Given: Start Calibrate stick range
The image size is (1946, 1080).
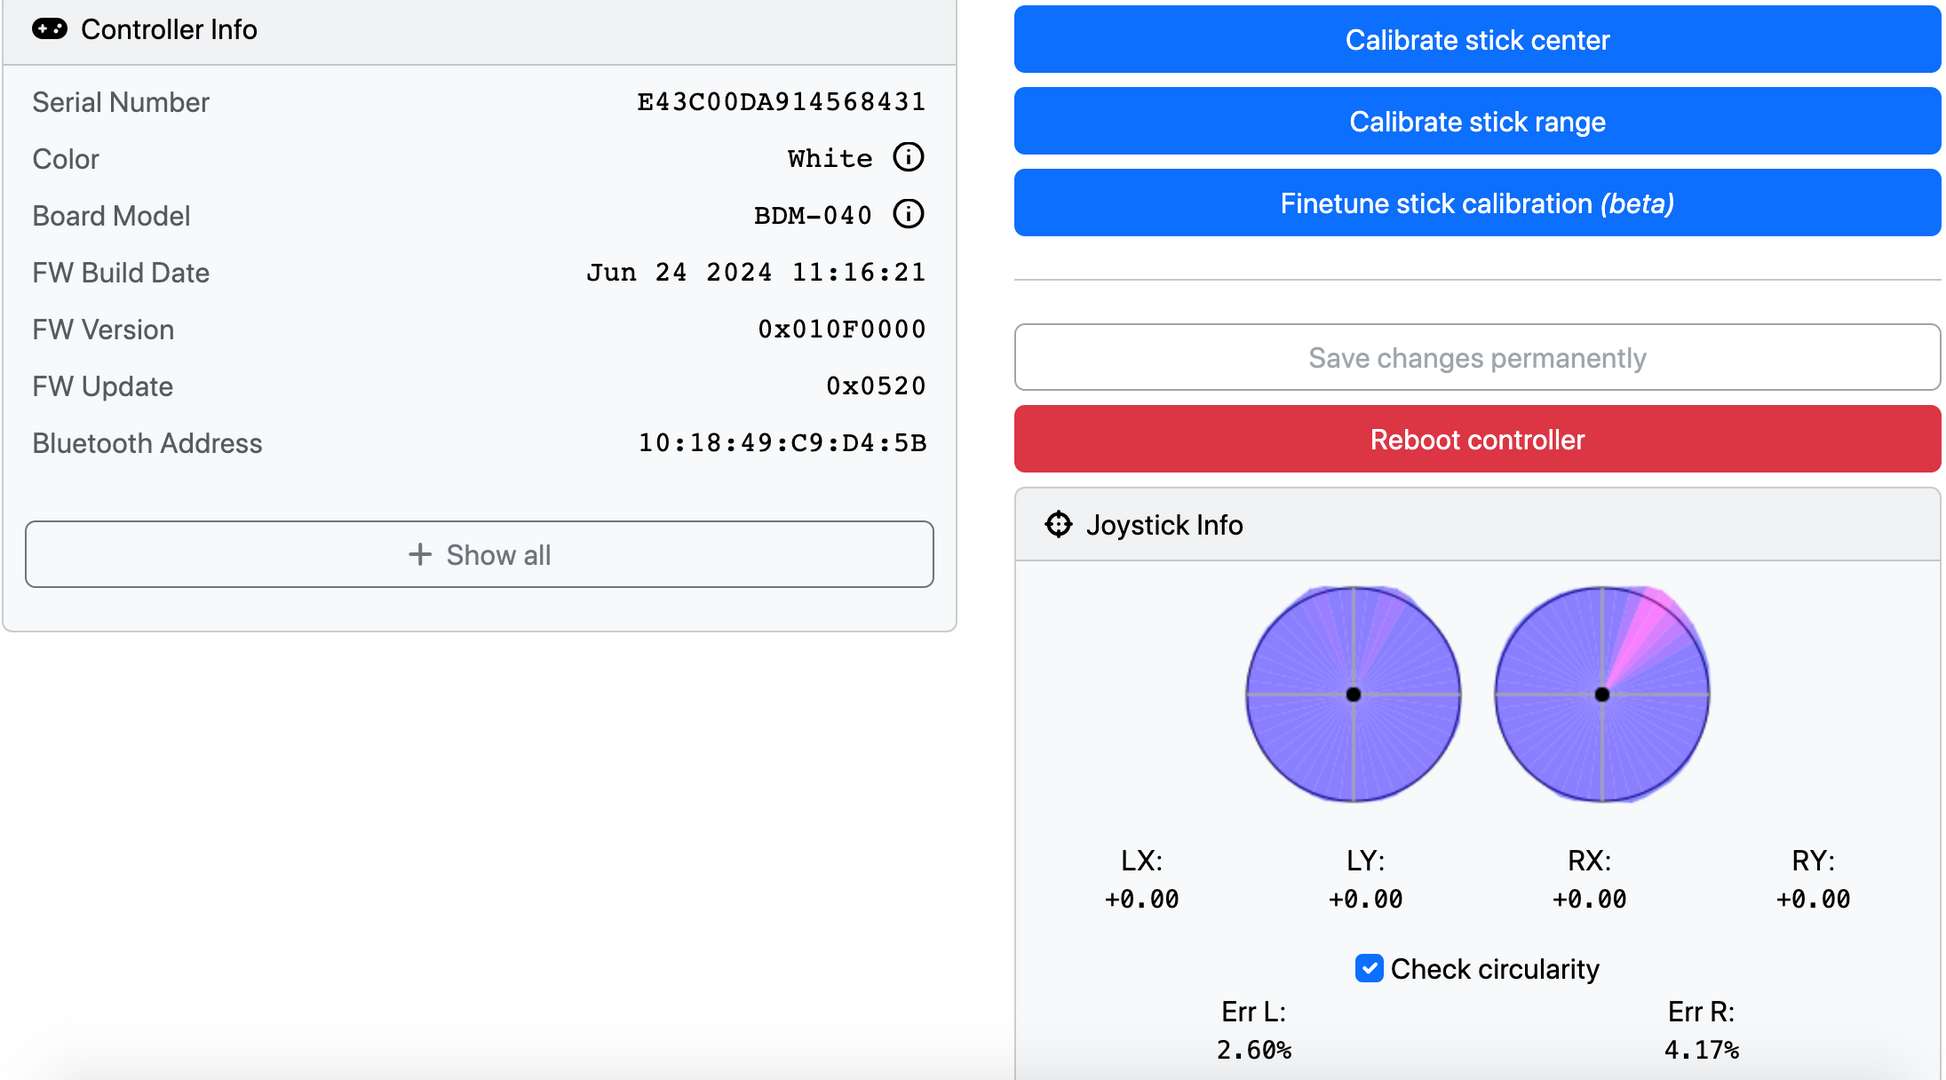Looking at the screenshot, I should [1477, 121].
